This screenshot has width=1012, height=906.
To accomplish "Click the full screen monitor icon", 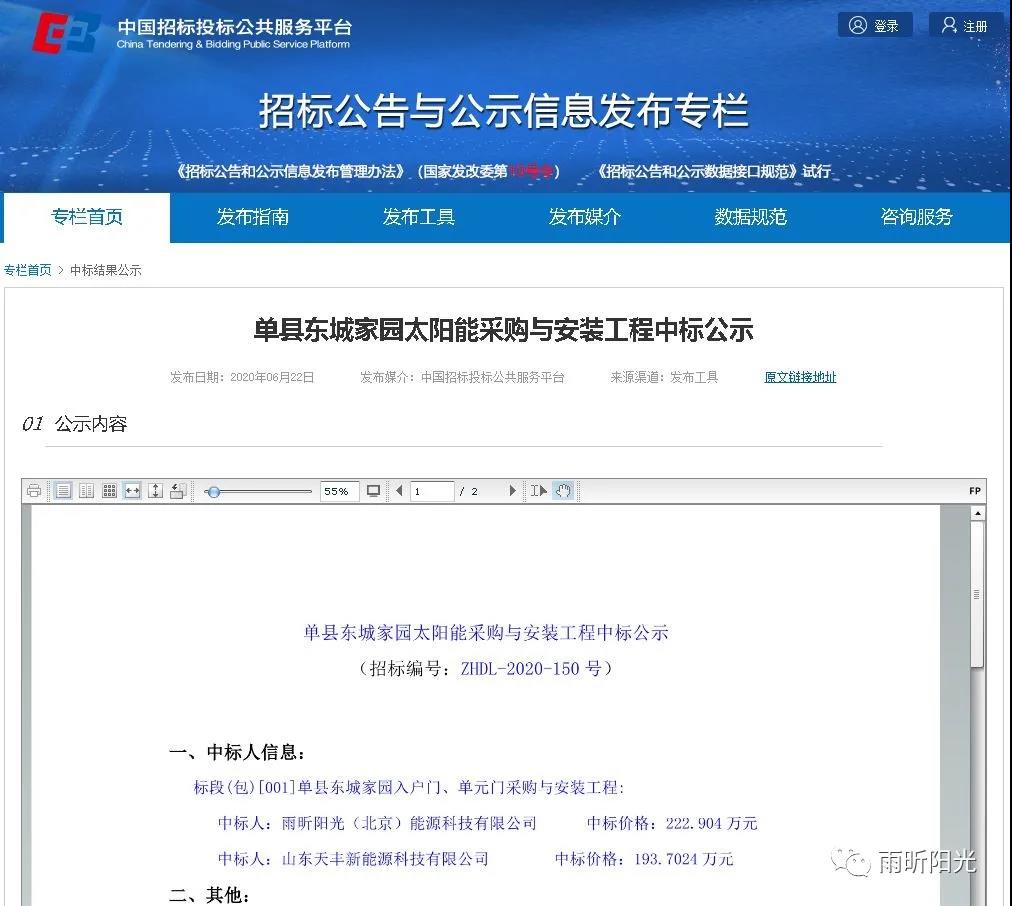I will (x=373, y=491).
